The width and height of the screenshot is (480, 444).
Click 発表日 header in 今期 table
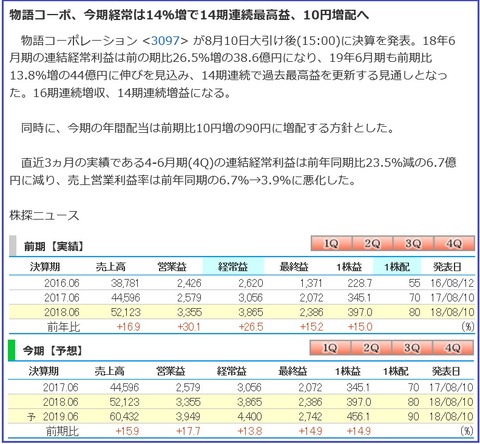(x=446, y=371)
